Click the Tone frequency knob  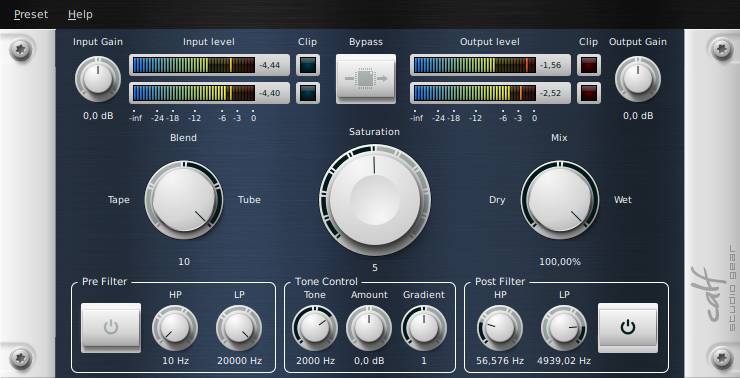(x=315, y=328)
